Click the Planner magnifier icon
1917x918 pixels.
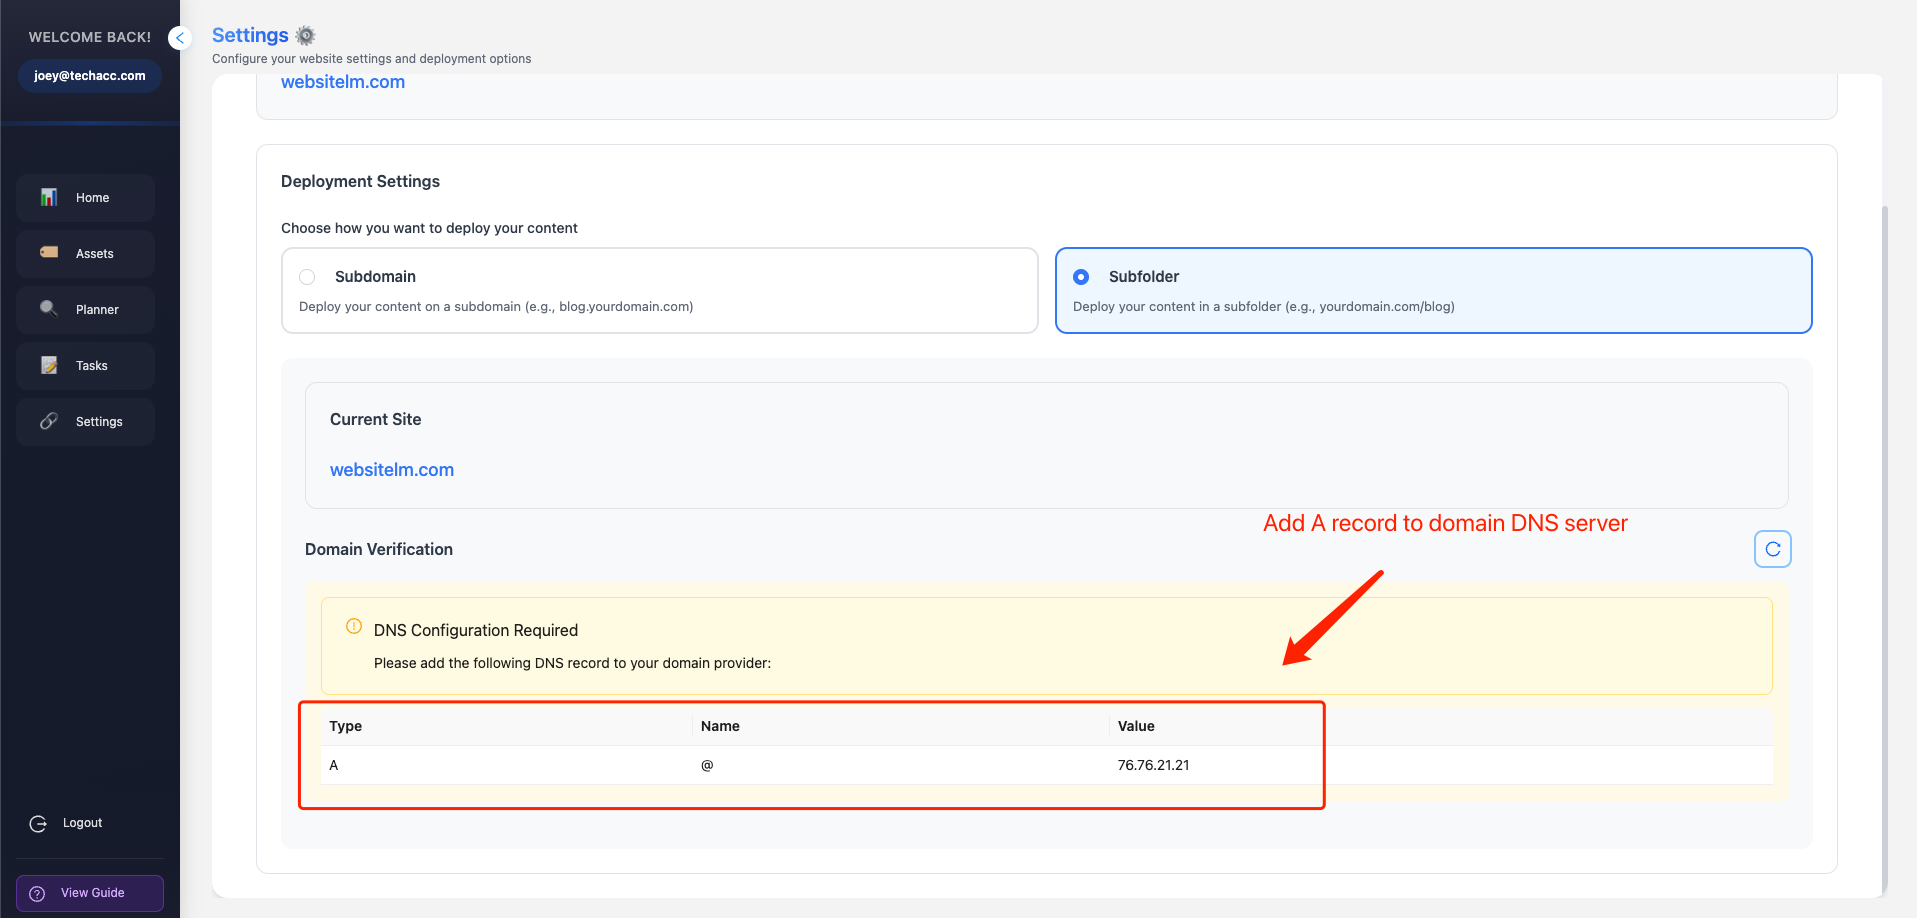point(49,309)
